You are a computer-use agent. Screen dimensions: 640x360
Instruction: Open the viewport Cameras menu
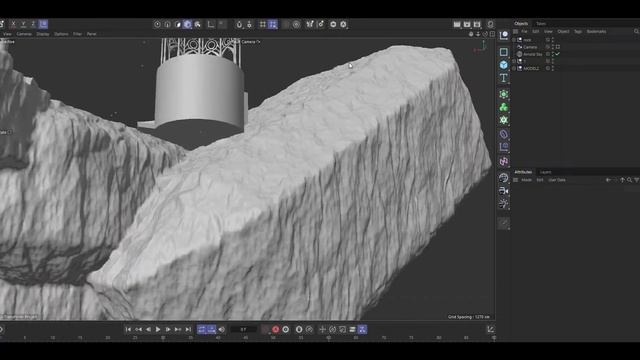click(24, 34)
